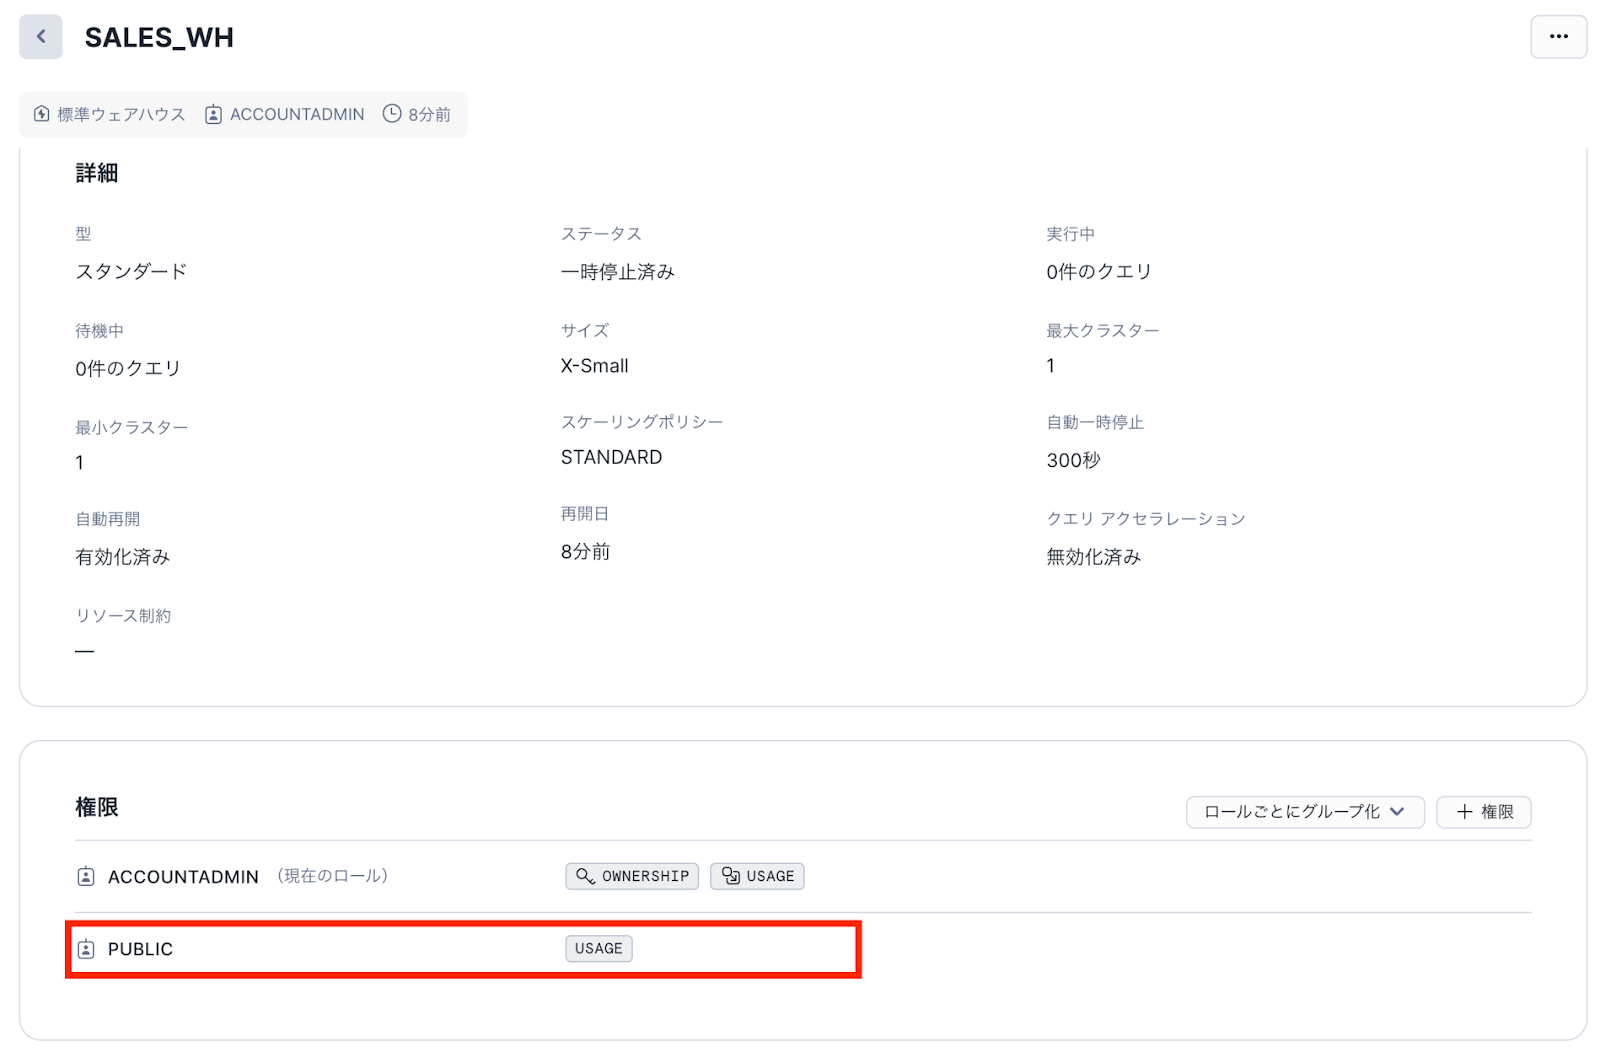Image resolution: width=1600 pixels, height=1050 pixels.
Task: Click the + 権限 add privilege button
Action: coord(1483,812)
